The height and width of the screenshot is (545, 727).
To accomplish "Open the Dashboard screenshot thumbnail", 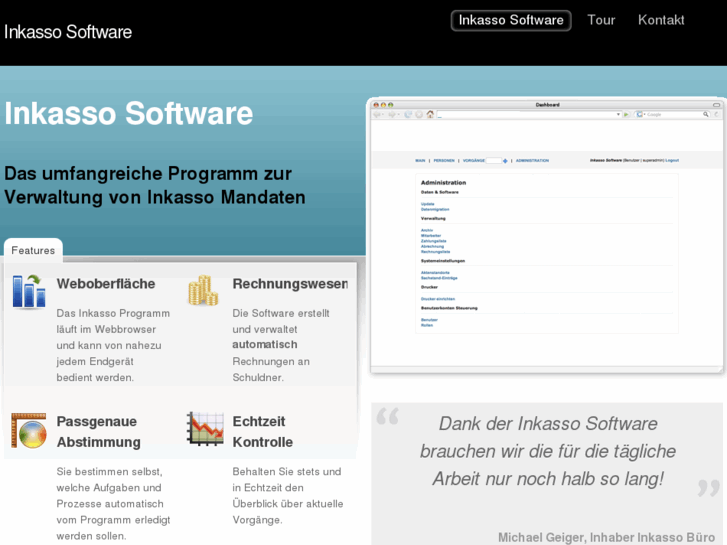I will (547, 235).
